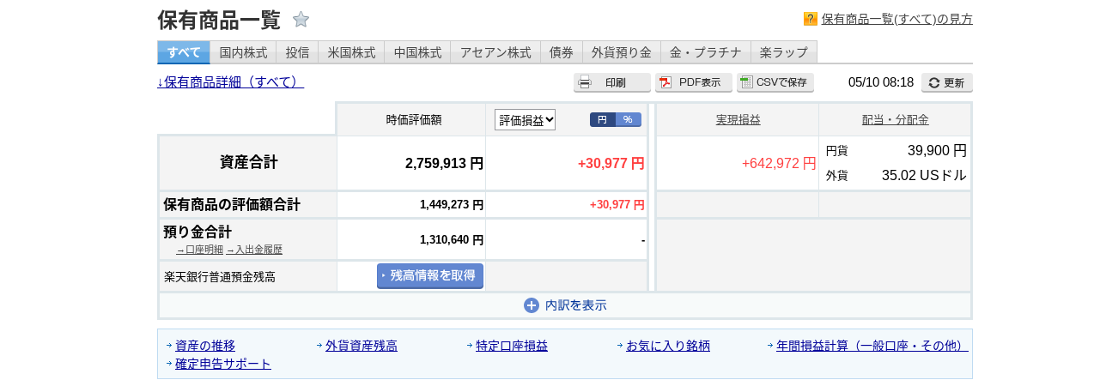Screen dimensions: 1100x392
Task: Click the 時価評価額 column header
Action: (413, 120)
